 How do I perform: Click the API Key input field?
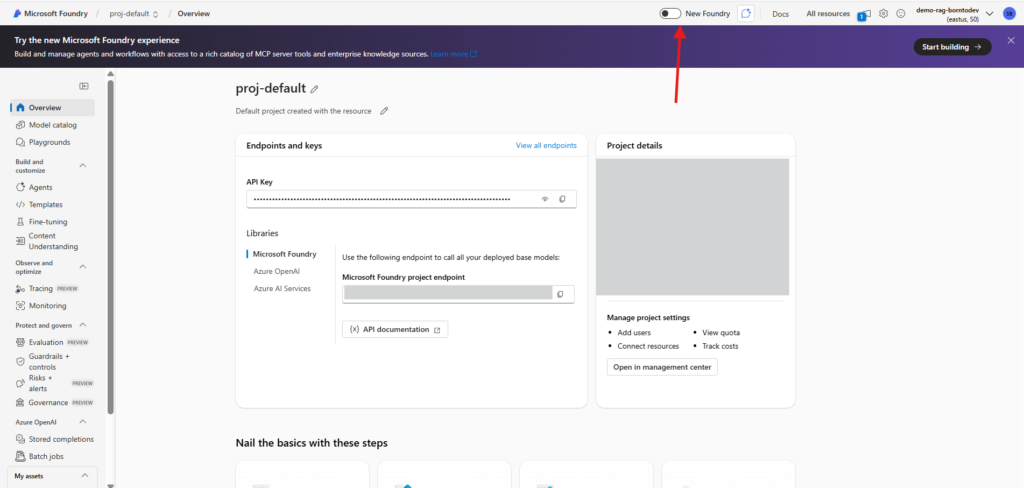tap(390, 199)
